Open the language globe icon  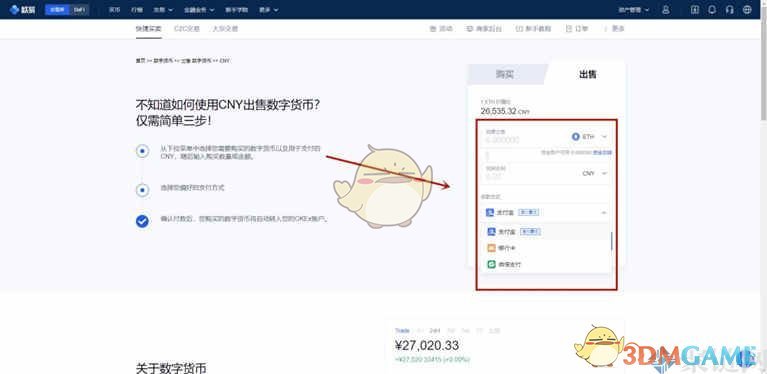747,9
